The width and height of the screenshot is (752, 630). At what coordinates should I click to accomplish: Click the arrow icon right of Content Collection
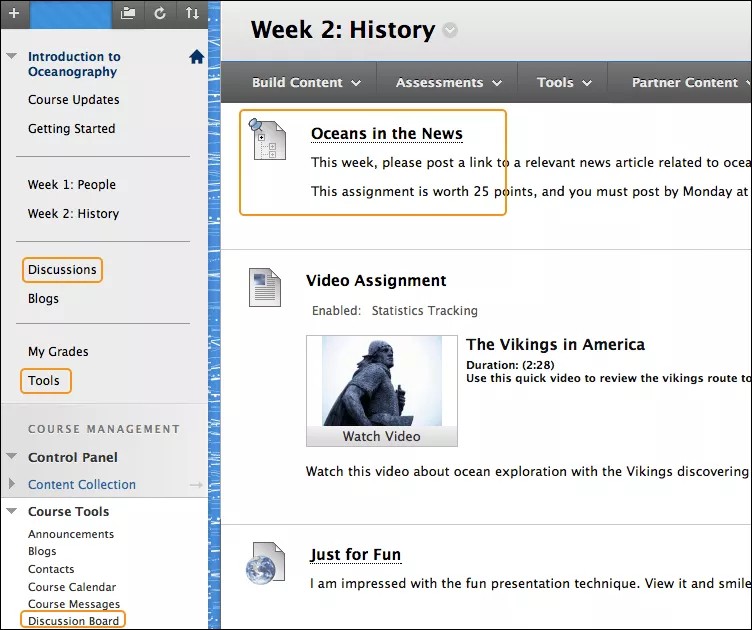[x=195, y=485]
